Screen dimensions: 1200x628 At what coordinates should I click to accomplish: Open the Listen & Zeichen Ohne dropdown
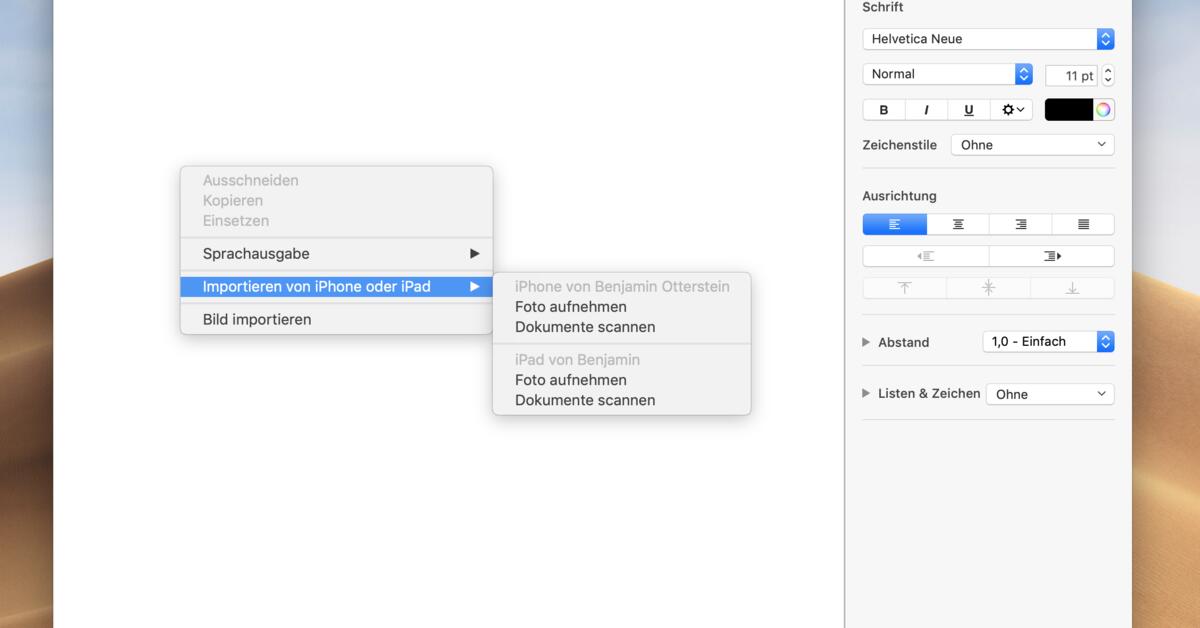tap(1050, 394)
